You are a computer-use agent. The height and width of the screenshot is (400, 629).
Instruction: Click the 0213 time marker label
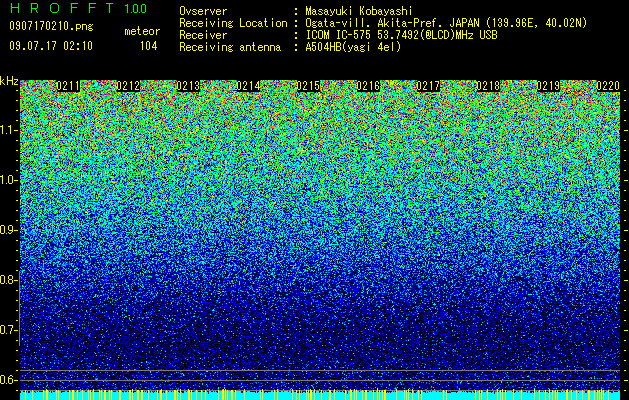(188, 86)
